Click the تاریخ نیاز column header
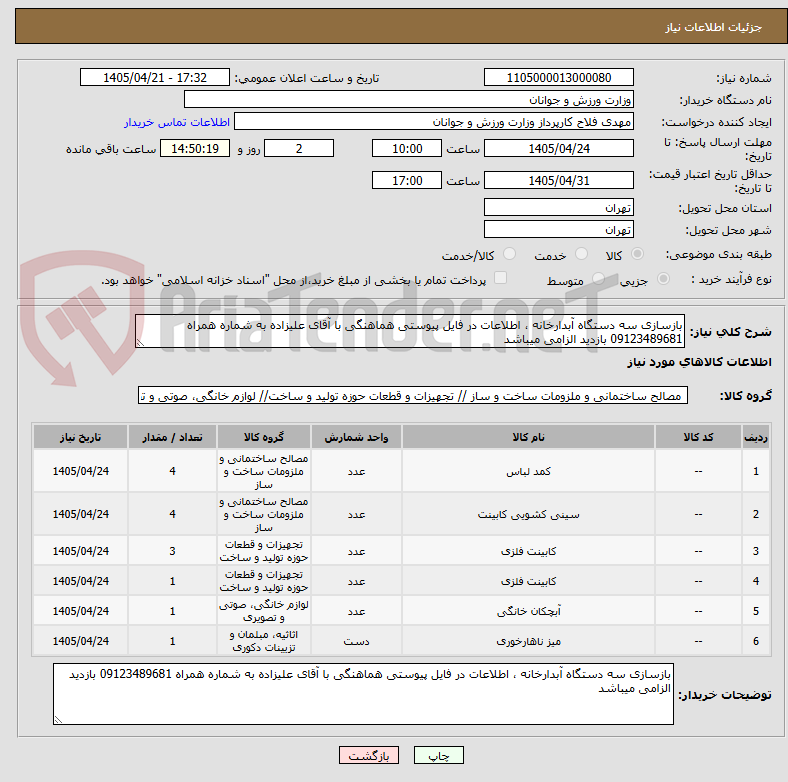Screen dimensions: 788x782 coord(80,437)
